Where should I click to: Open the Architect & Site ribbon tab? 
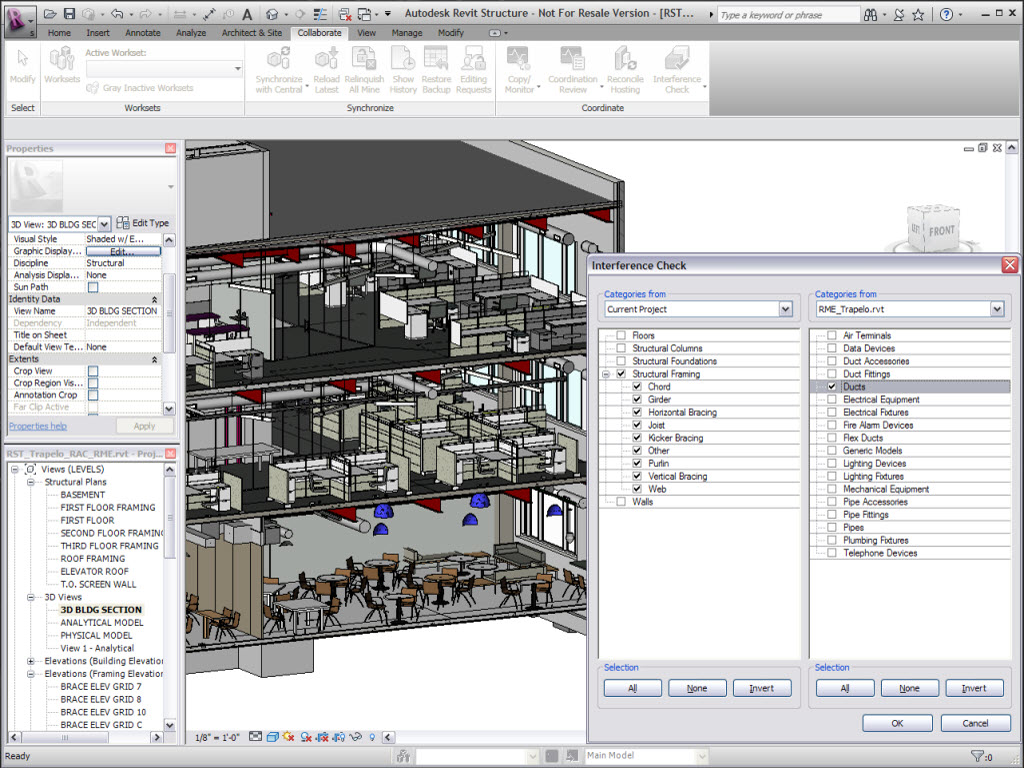point(252,33)
